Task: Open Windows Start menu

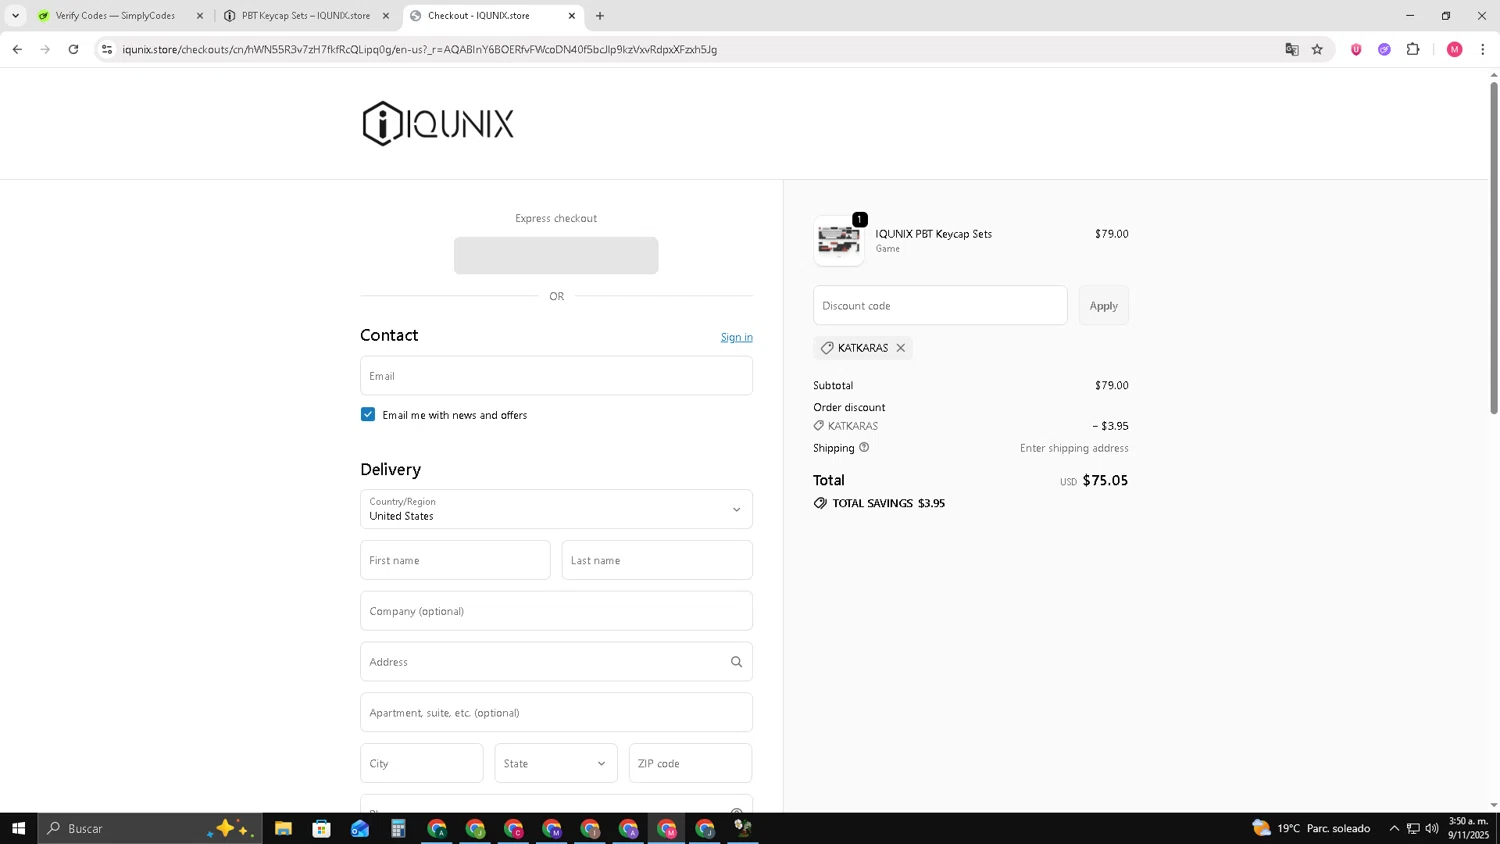Action: tap(18, 828)
